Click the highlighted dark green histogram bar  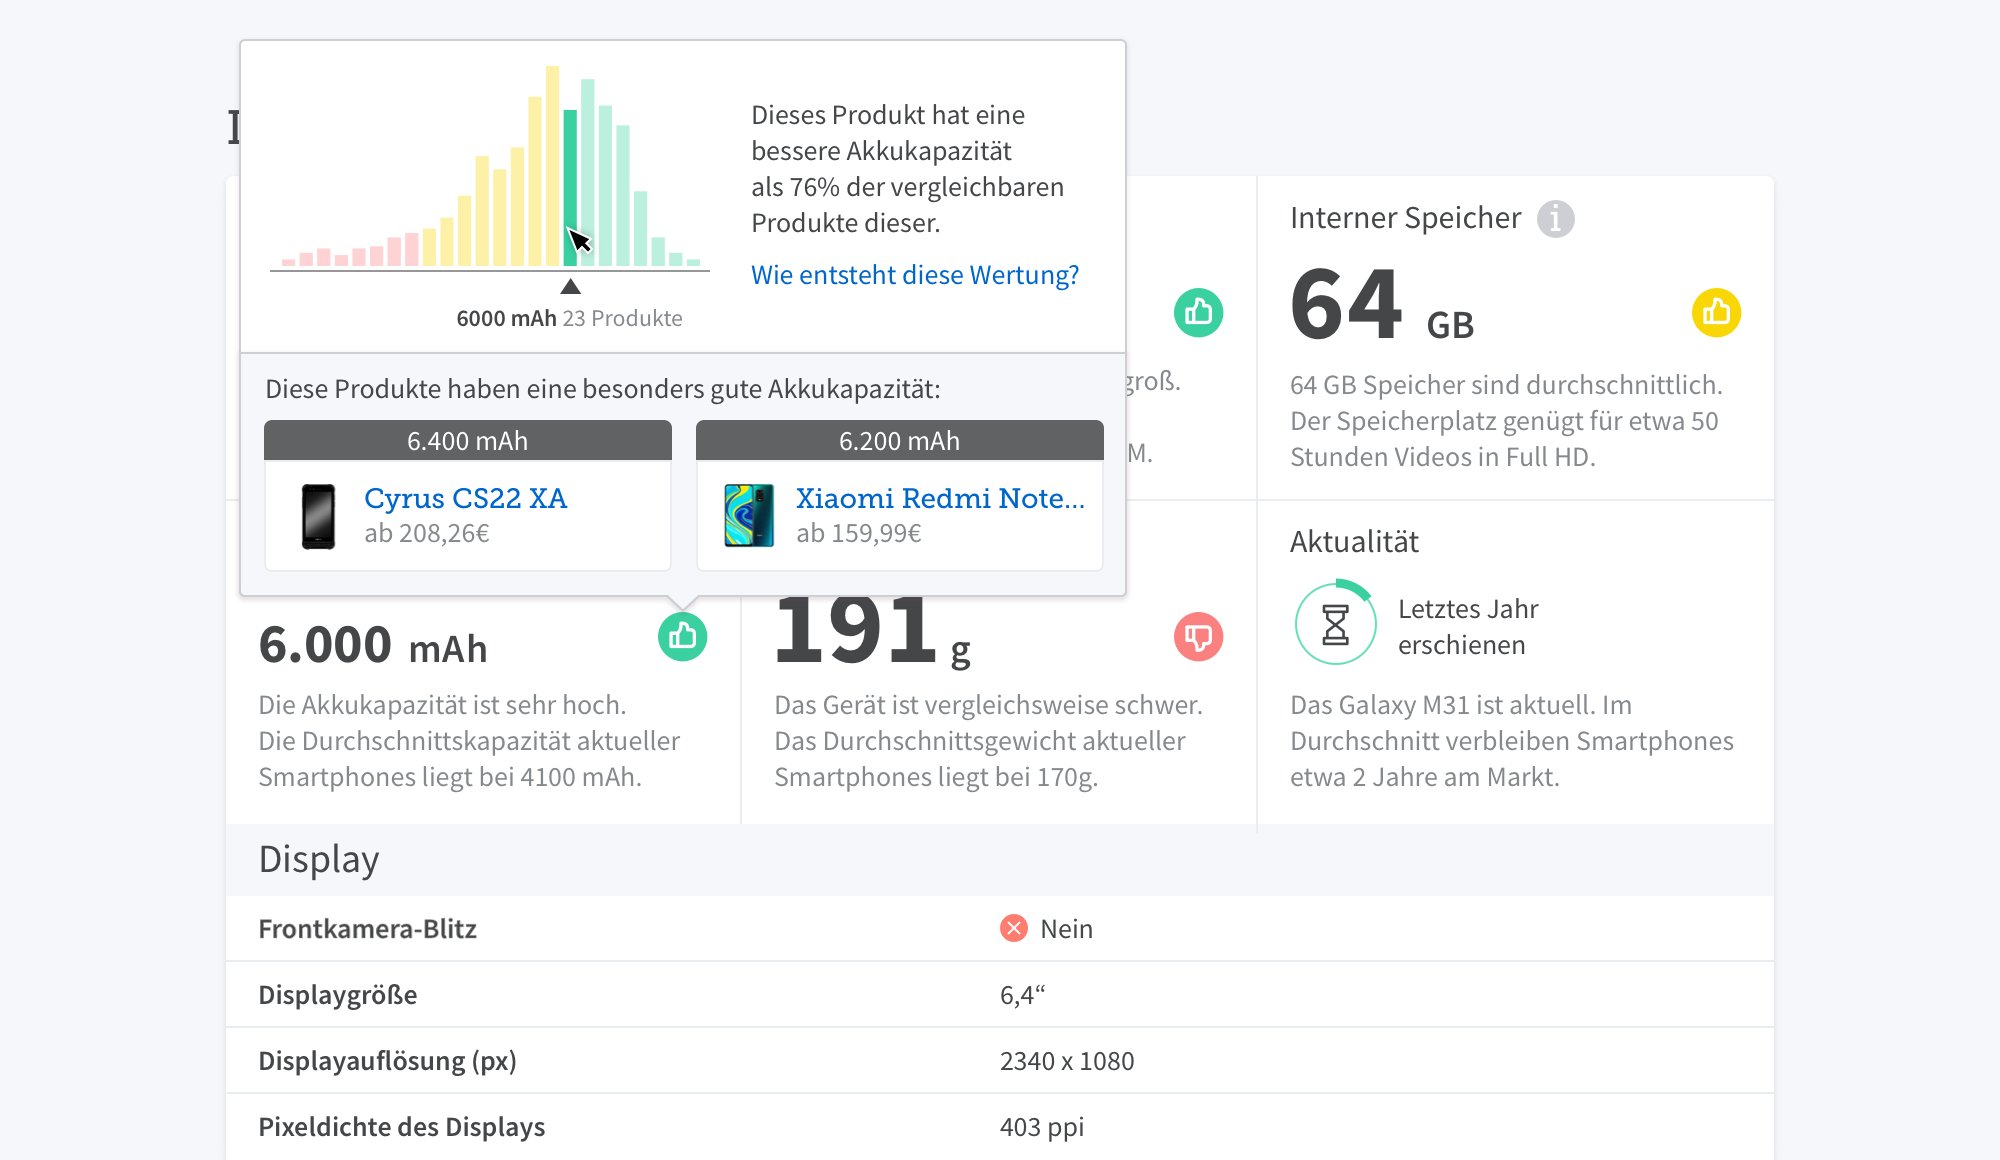point(570,170)
